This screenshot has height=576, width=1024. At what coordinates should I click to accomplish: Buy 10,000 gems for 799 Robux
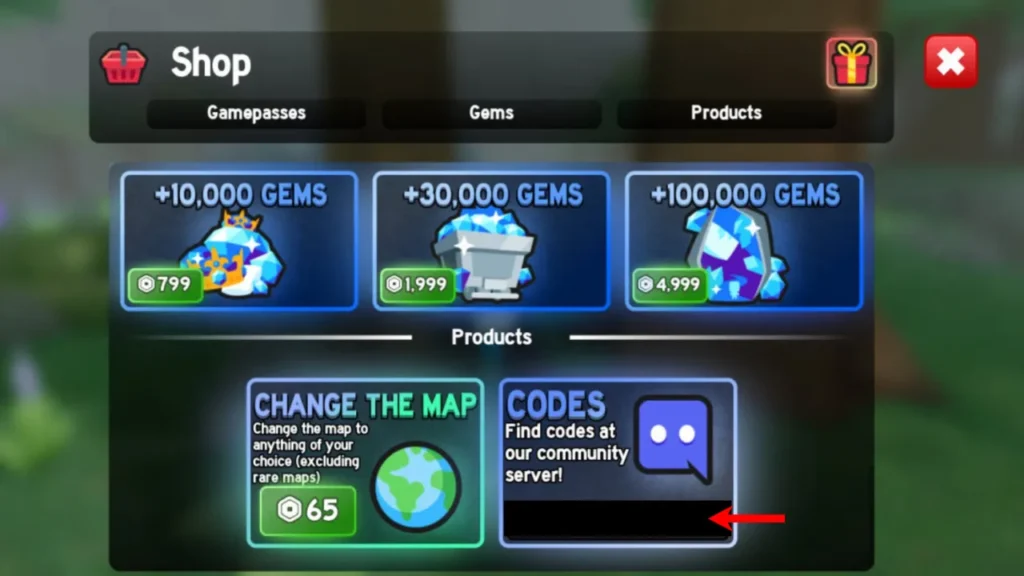(165, 284)
